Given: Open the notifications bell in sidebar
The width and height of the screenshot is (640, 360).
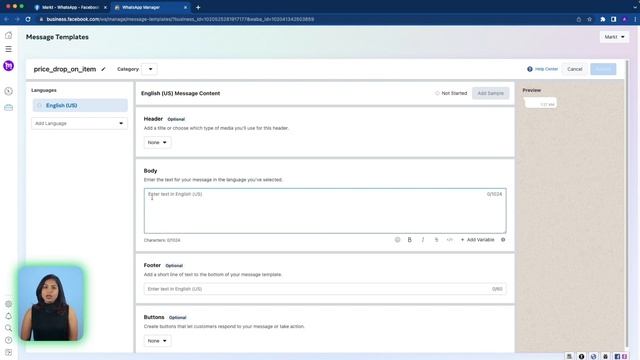Looking at the screenshot, I should click(8, 316).
